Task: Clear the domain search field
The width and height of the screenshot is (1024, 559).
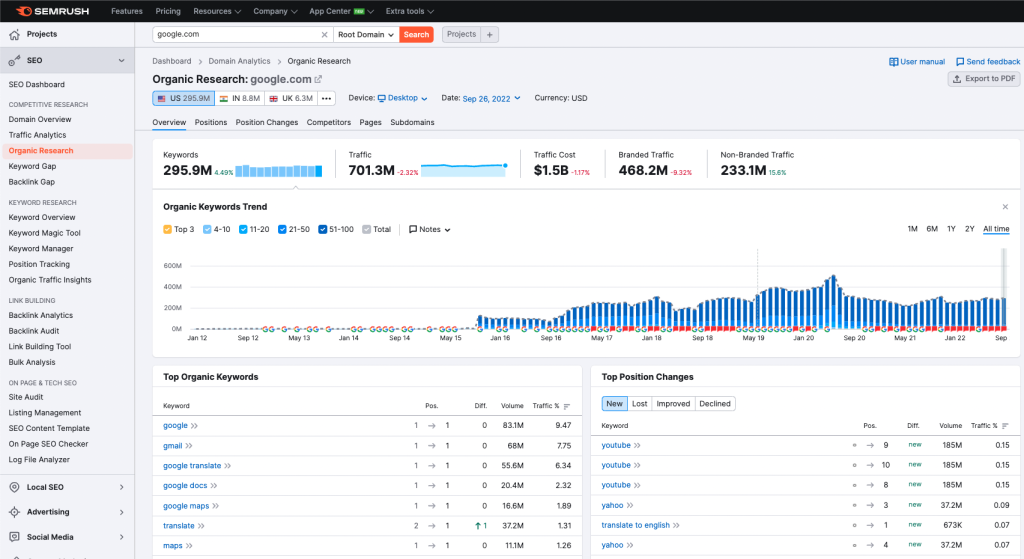Action: point(325,35)
